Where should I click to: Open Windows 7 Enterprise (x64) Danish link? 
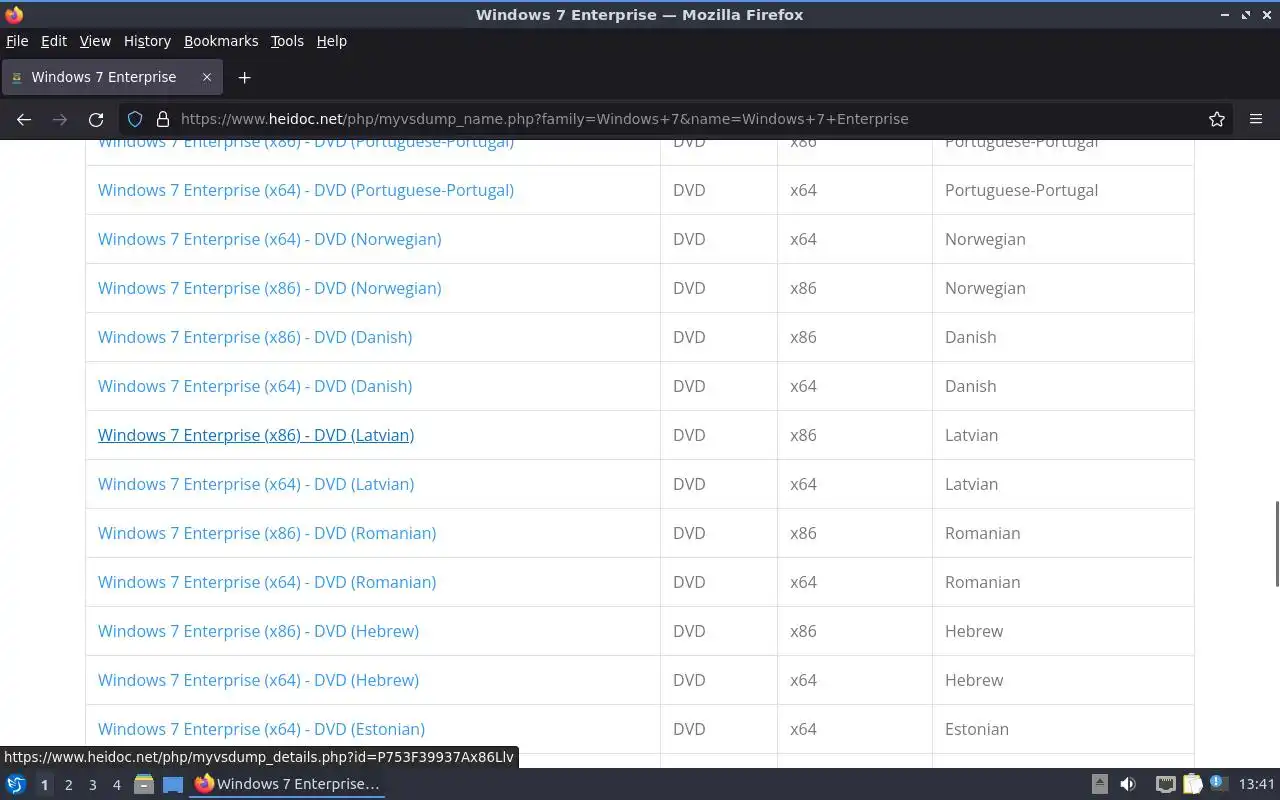coord(255,386)
